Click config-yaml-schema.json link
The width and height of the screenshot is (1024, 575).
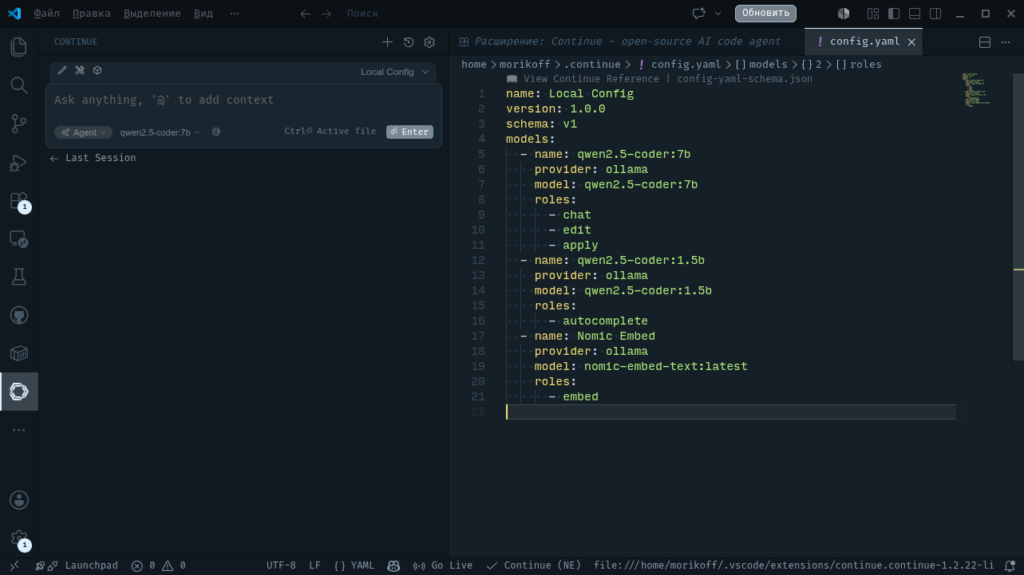point(744,79)
